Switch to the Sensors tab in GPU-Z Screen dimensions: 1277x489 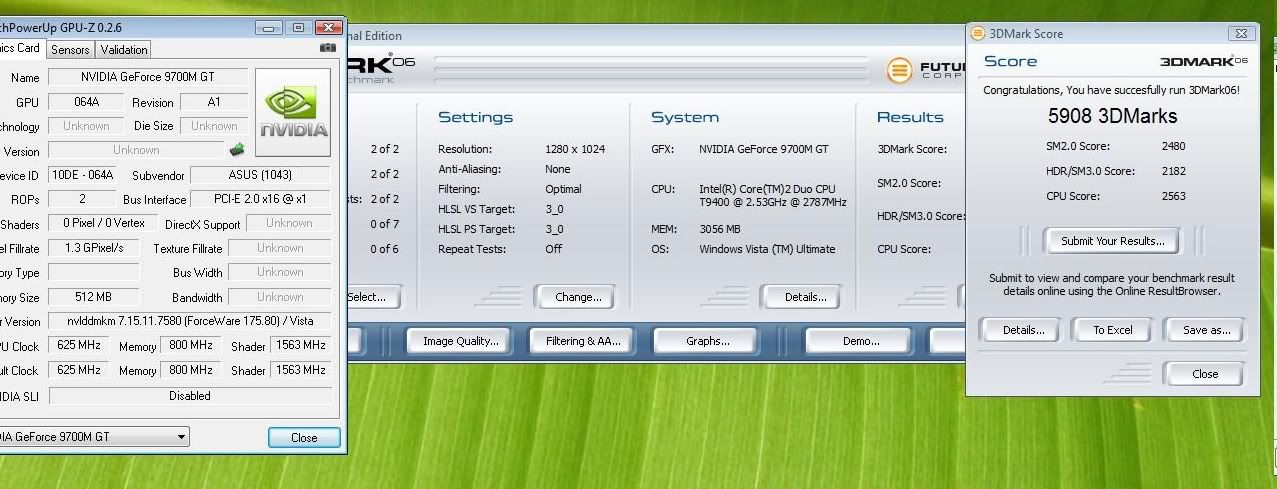click(x=70, y=49)
